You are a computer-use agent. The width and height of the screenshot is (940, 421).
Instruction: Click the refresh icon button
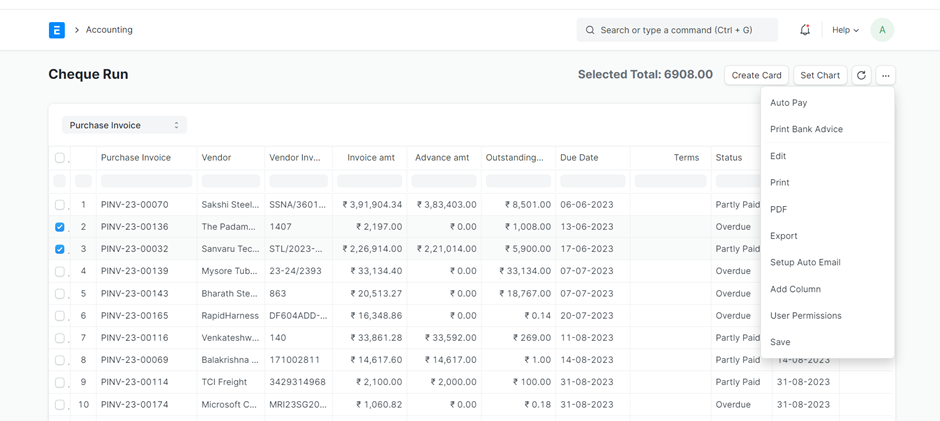861,75
